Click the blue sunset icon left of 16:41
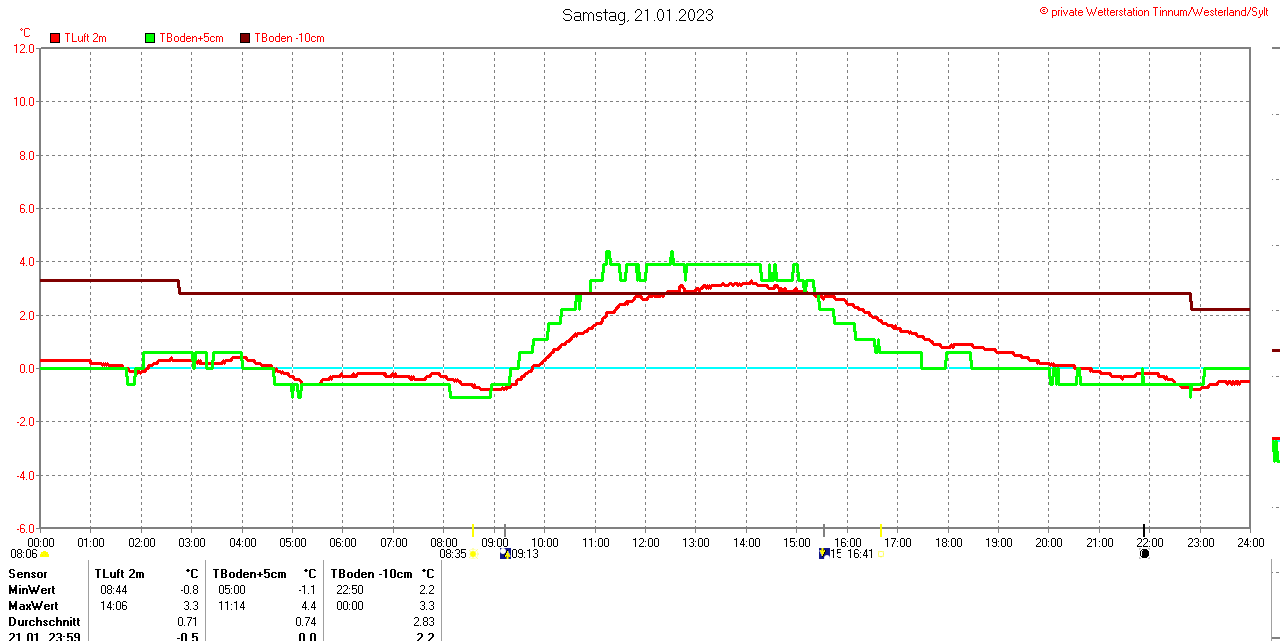 tap(823, 553)
